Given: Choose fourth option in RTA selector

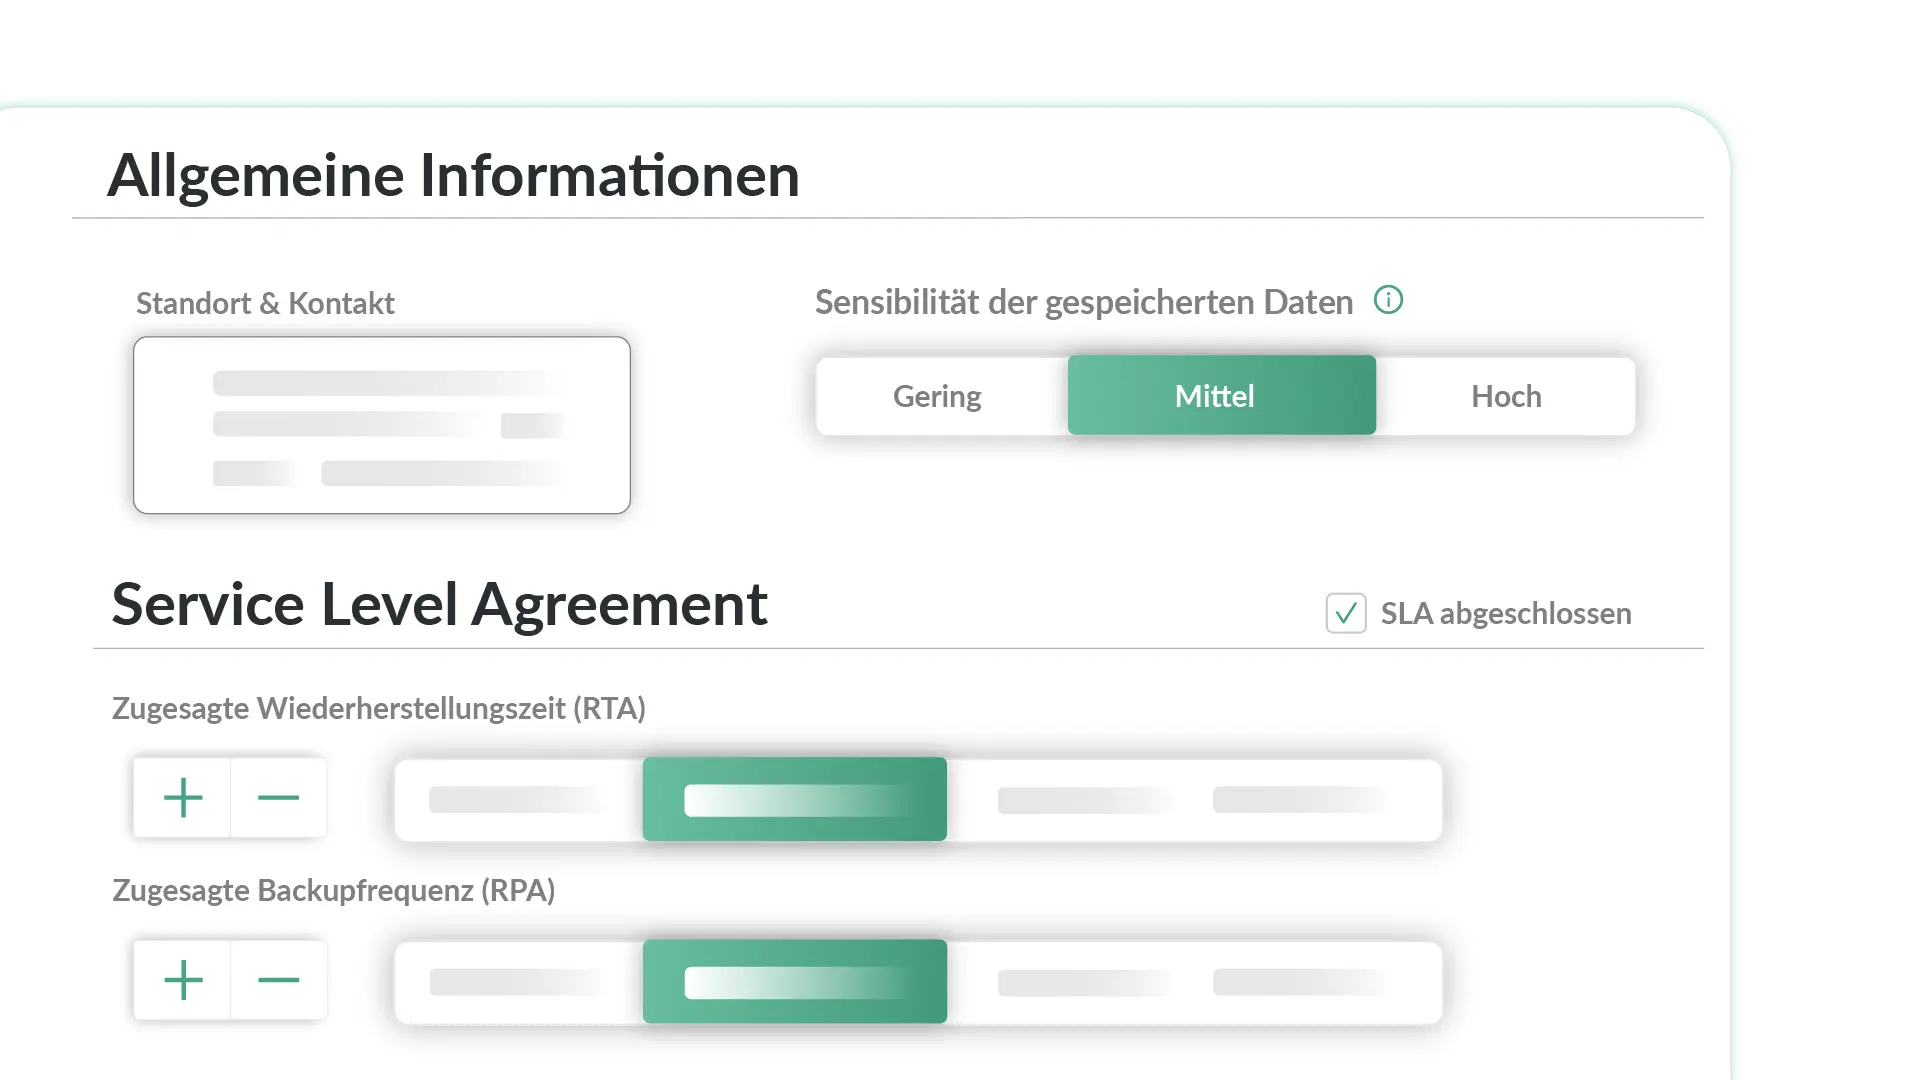Looking at the screenshot, I should tap(1300, 800).
